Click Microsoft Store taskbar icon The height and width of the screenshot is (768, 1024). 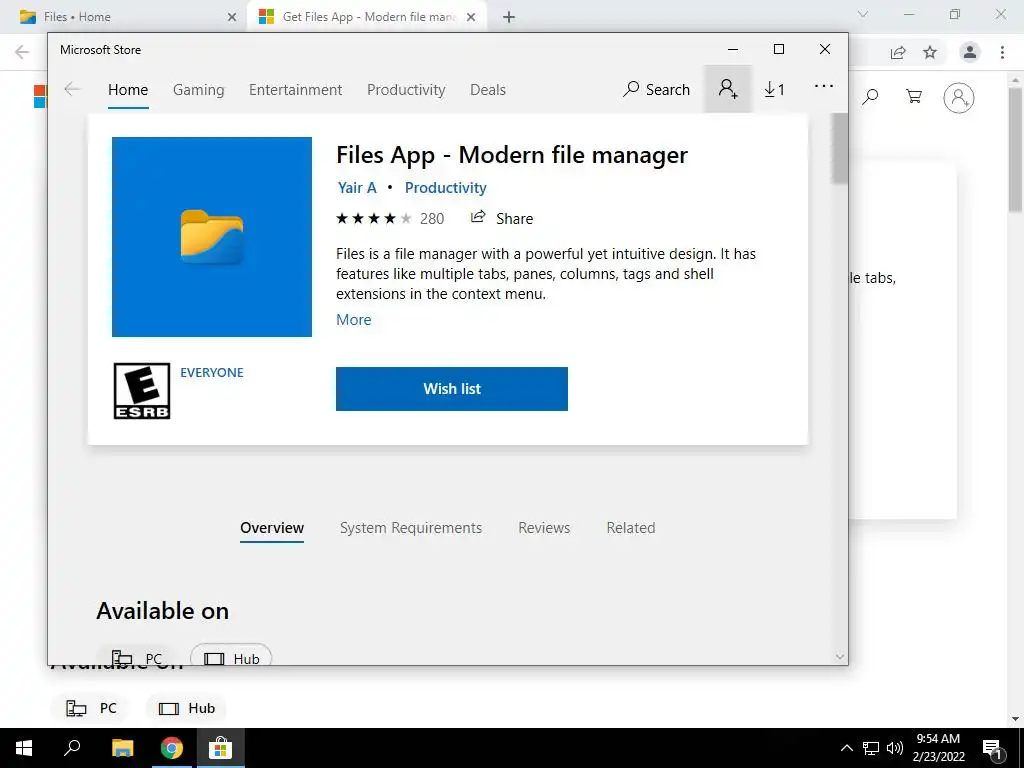coord(221,748)
